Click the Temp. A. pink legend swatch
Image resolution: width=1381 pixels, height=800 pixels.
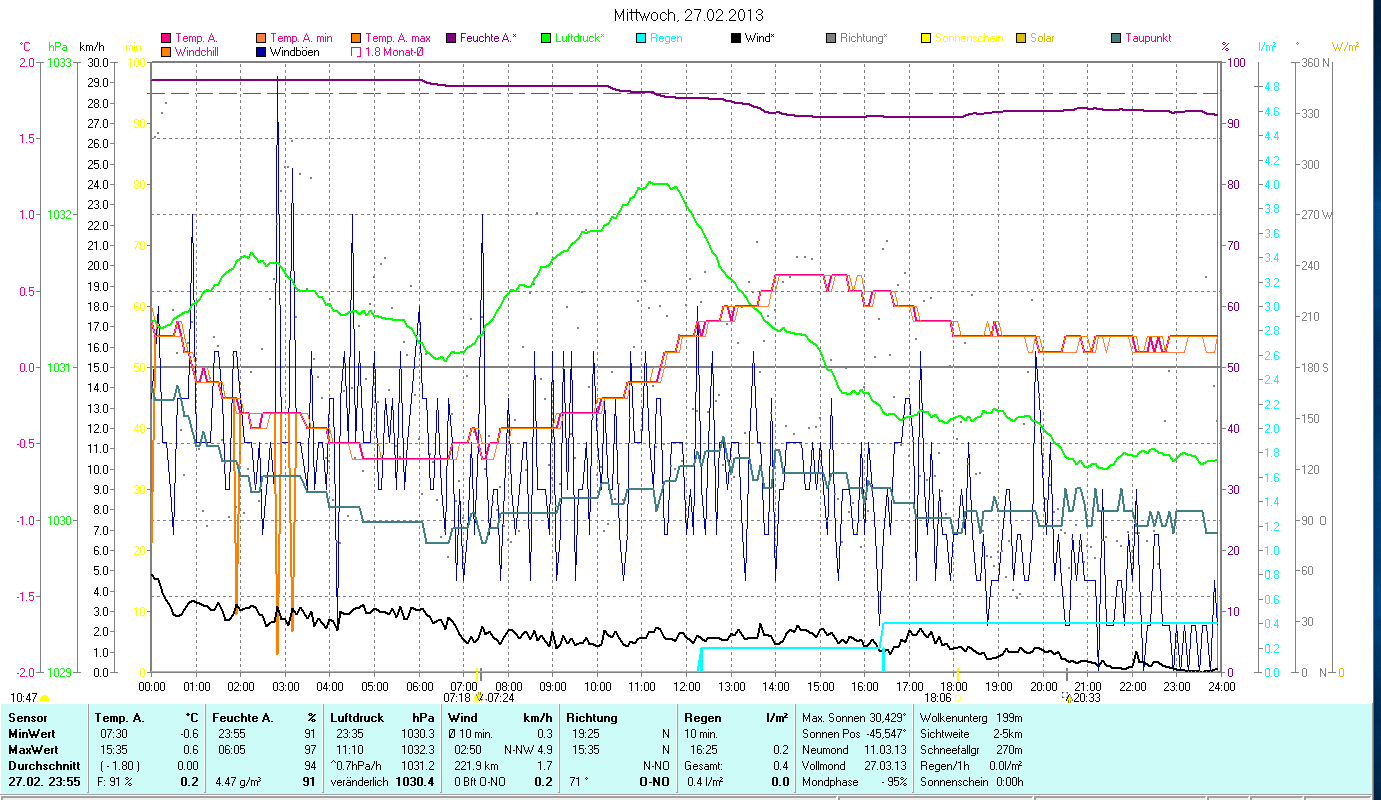[x=166, y=38]
